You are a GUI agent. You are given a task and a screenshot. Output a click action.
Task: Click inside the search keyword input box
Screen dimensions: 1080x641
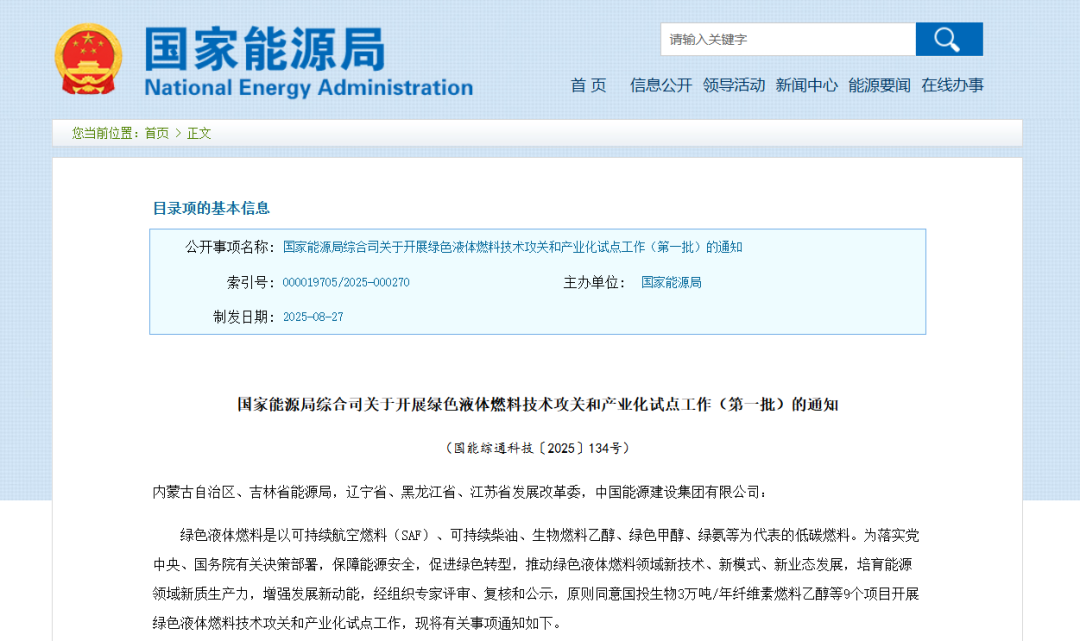pos(787,39)
